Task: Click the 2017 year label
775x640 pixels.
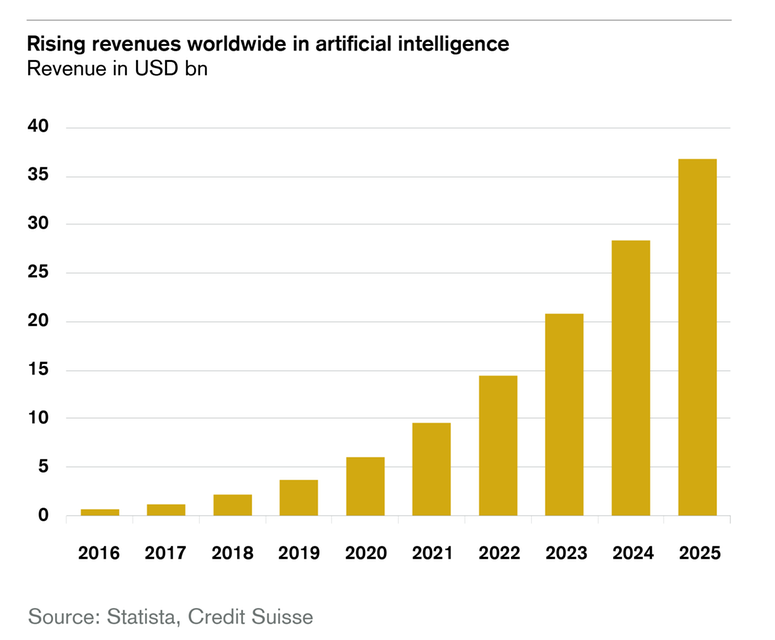Action: pos(166,552)
